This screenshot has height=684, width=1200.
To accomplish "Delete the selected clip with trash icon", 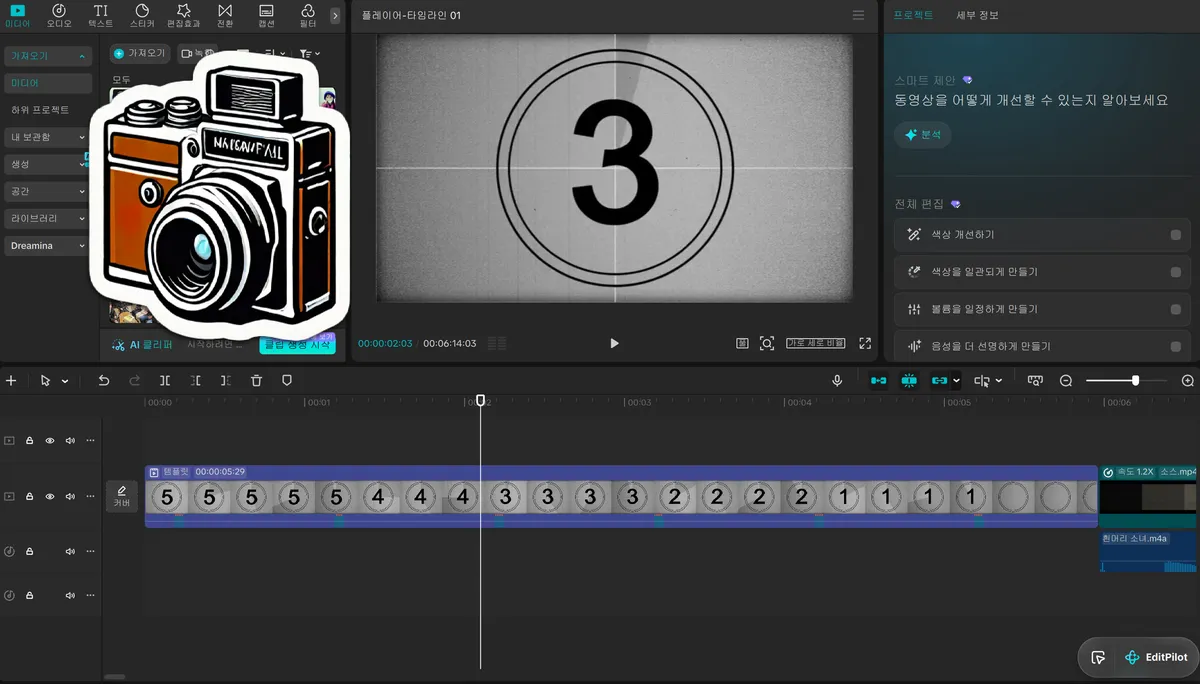I will tap(257, 381).
